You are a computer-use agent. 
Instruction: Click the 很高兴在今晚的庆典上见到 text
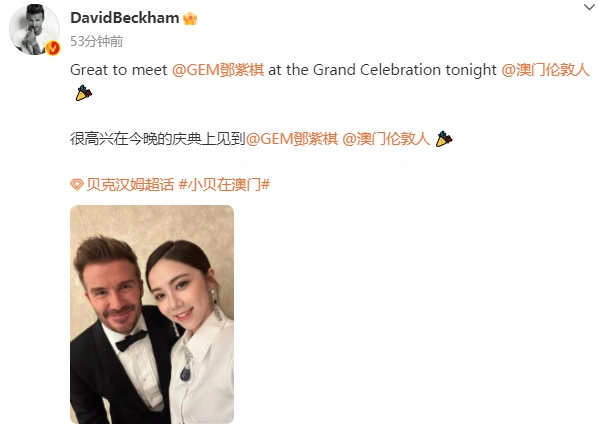point(158,139)
